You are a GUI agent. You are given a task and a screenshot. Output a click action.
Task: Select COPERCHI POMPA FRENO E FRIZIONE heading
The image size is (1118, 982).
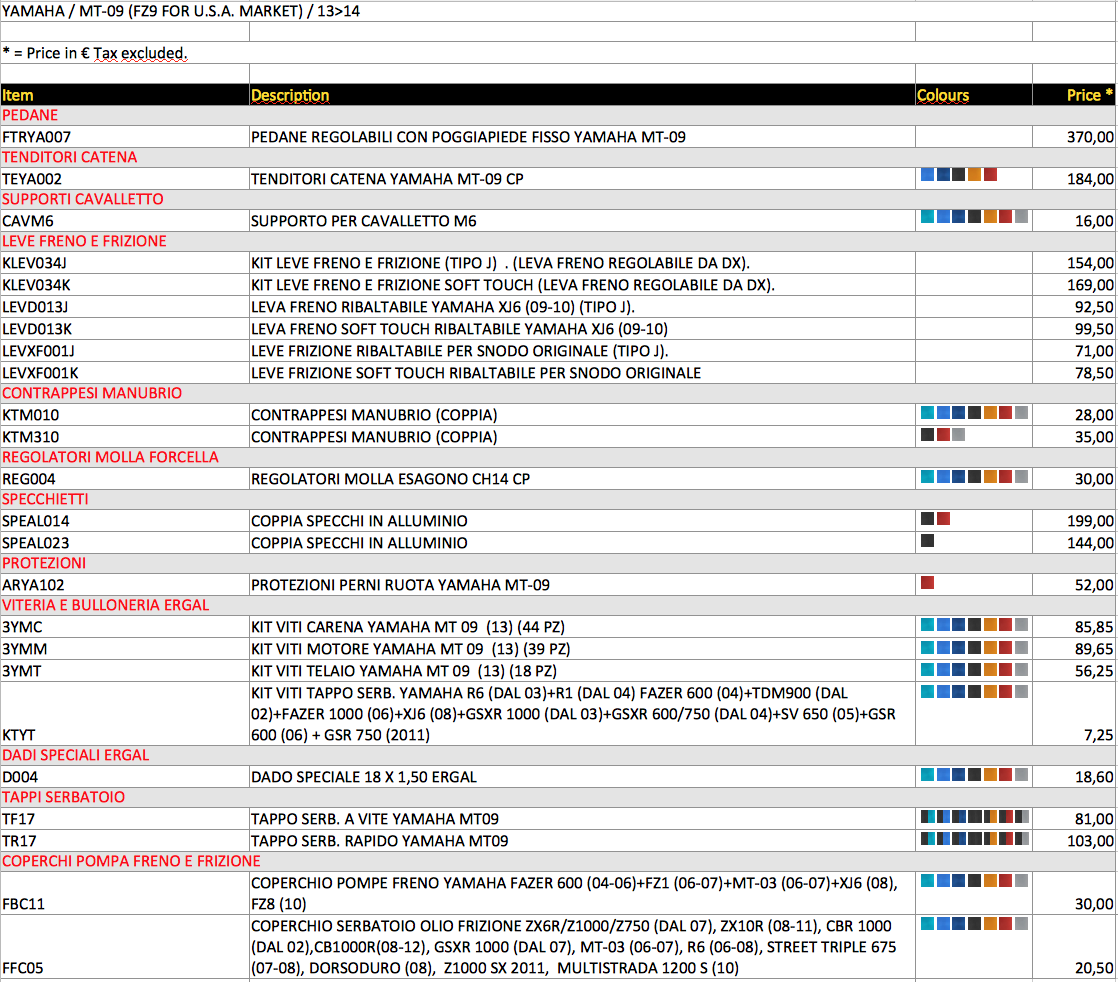click(131, 861)
